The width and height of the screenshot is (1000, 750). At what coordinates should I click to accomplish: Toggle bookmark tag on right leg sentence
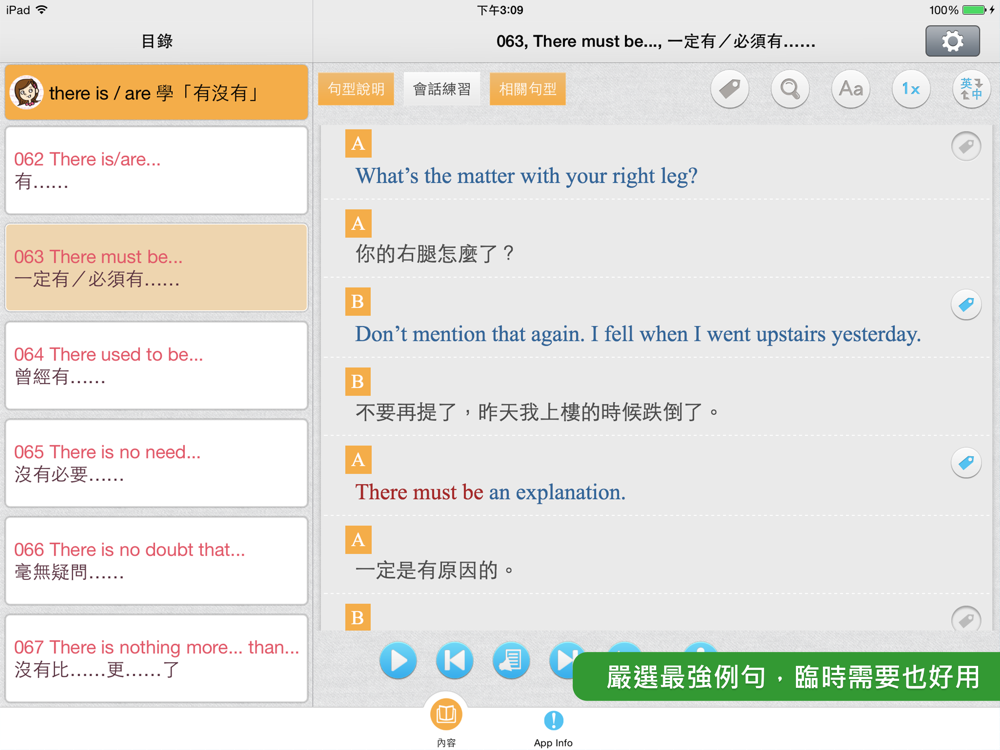click(966, 146)
